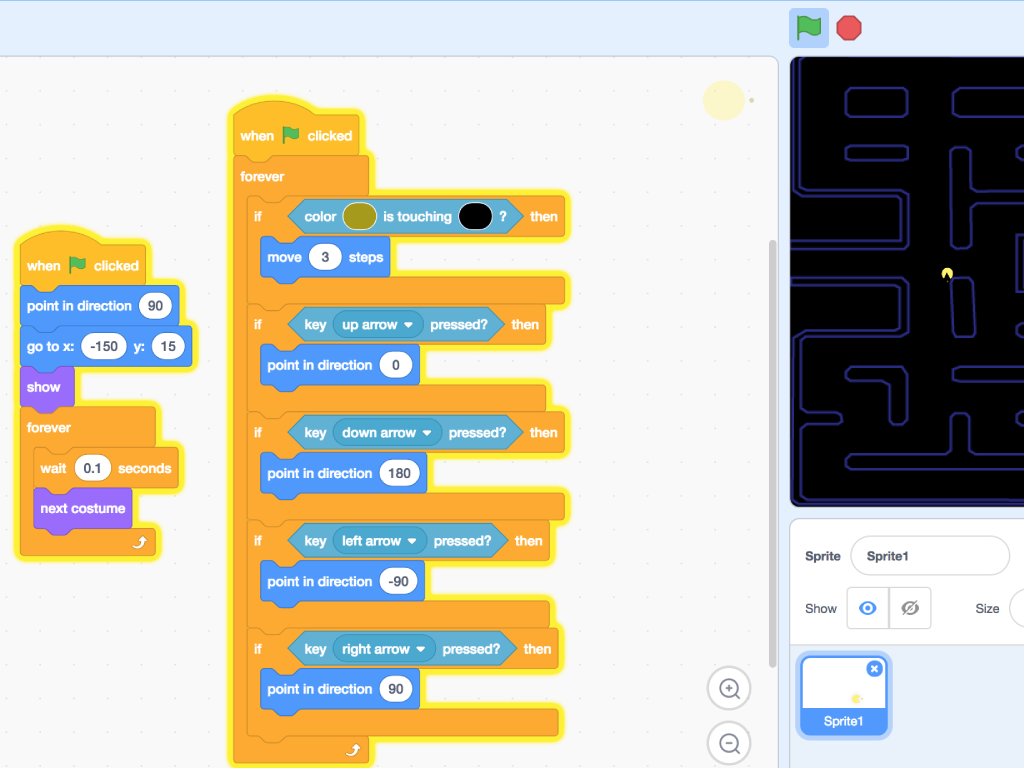
Task: Hide the sprite using the crossed-eye button
Action: tap(910, 608)
